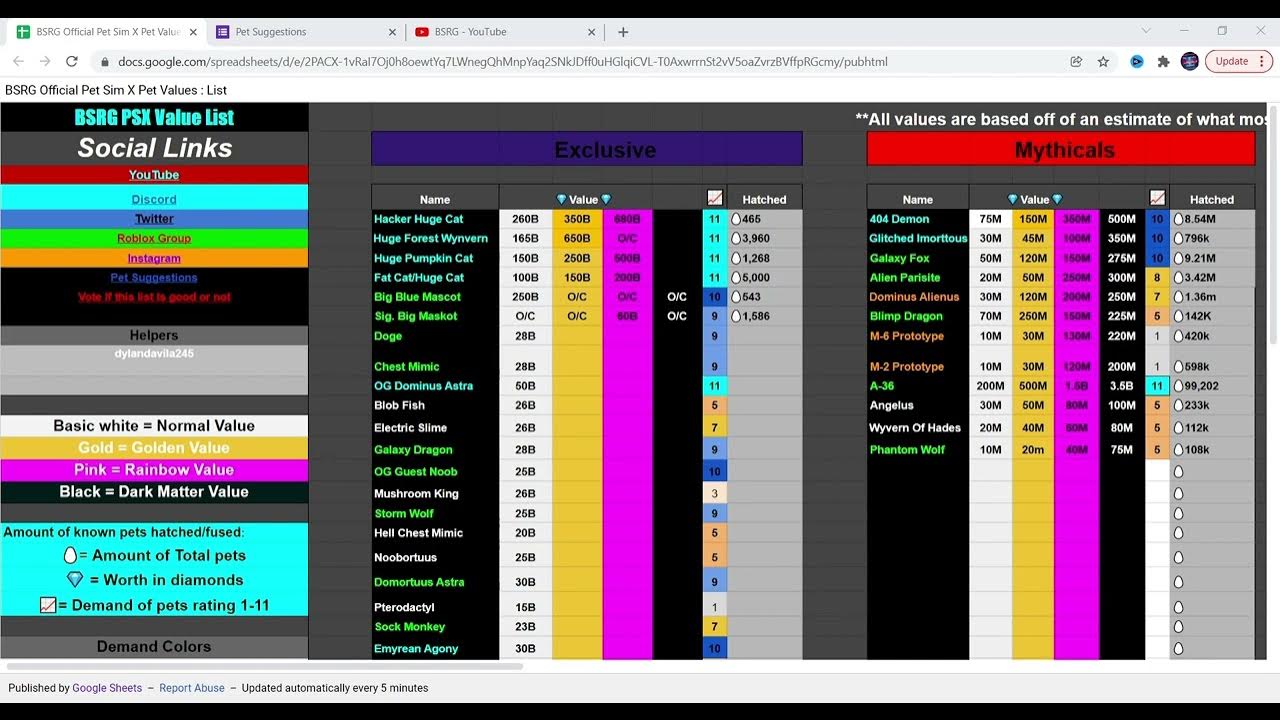This screenshot has width=1280, height=720.
Task: Select the Hacker Huge Cat row name
Action: click(x=435, y=219)
